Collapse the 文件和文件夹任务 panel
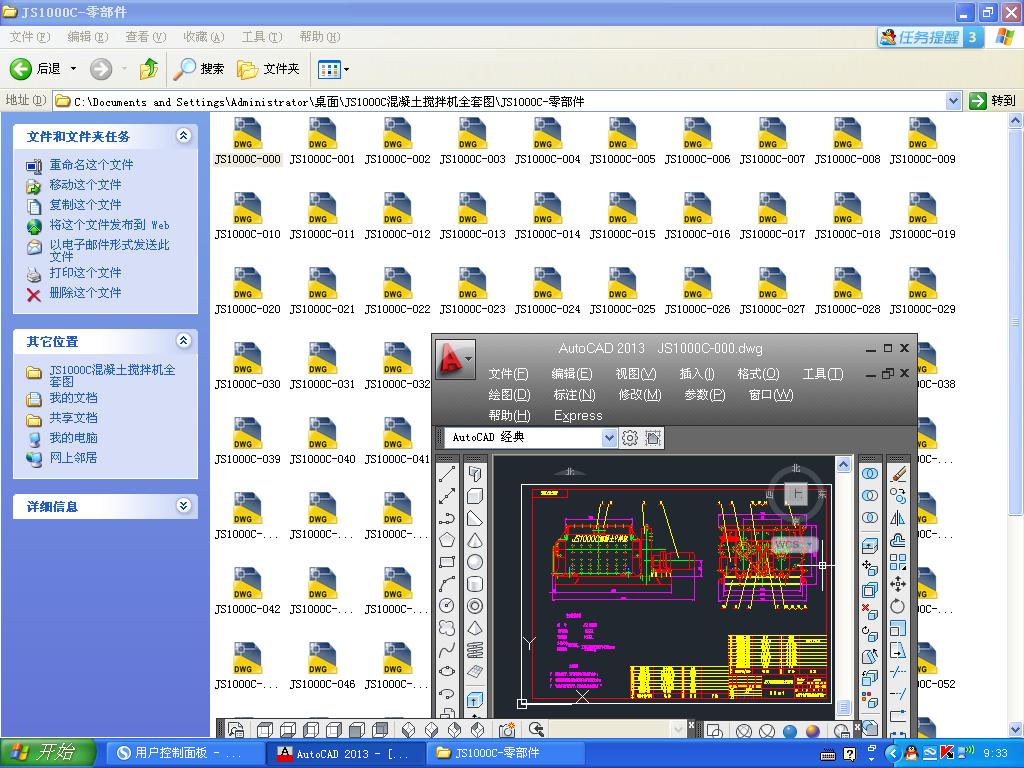1024x768 pixels. [184, 135]
